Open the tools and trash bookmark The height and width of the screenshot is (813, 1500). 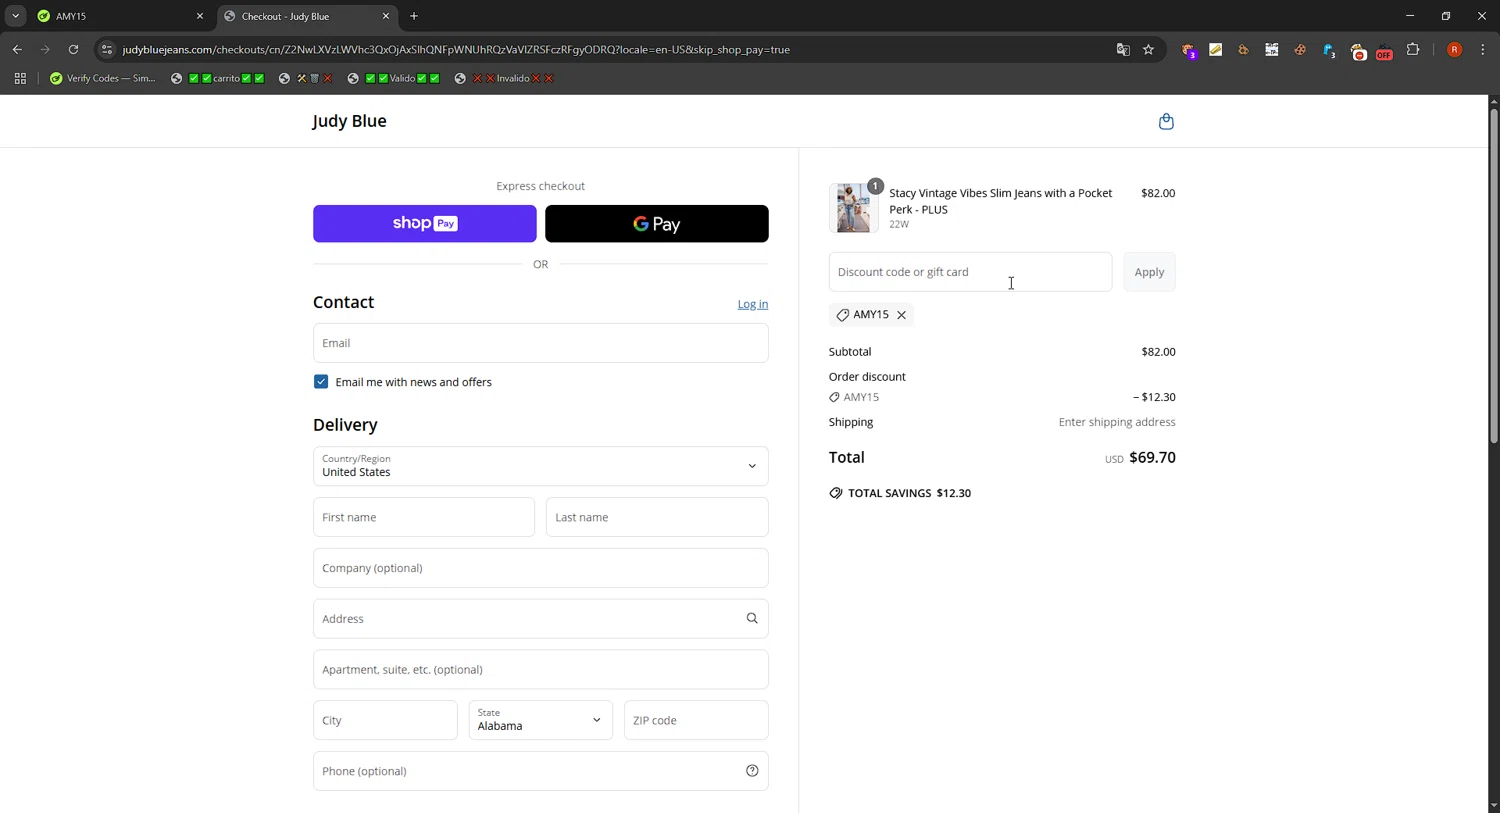tap(306, 78)
